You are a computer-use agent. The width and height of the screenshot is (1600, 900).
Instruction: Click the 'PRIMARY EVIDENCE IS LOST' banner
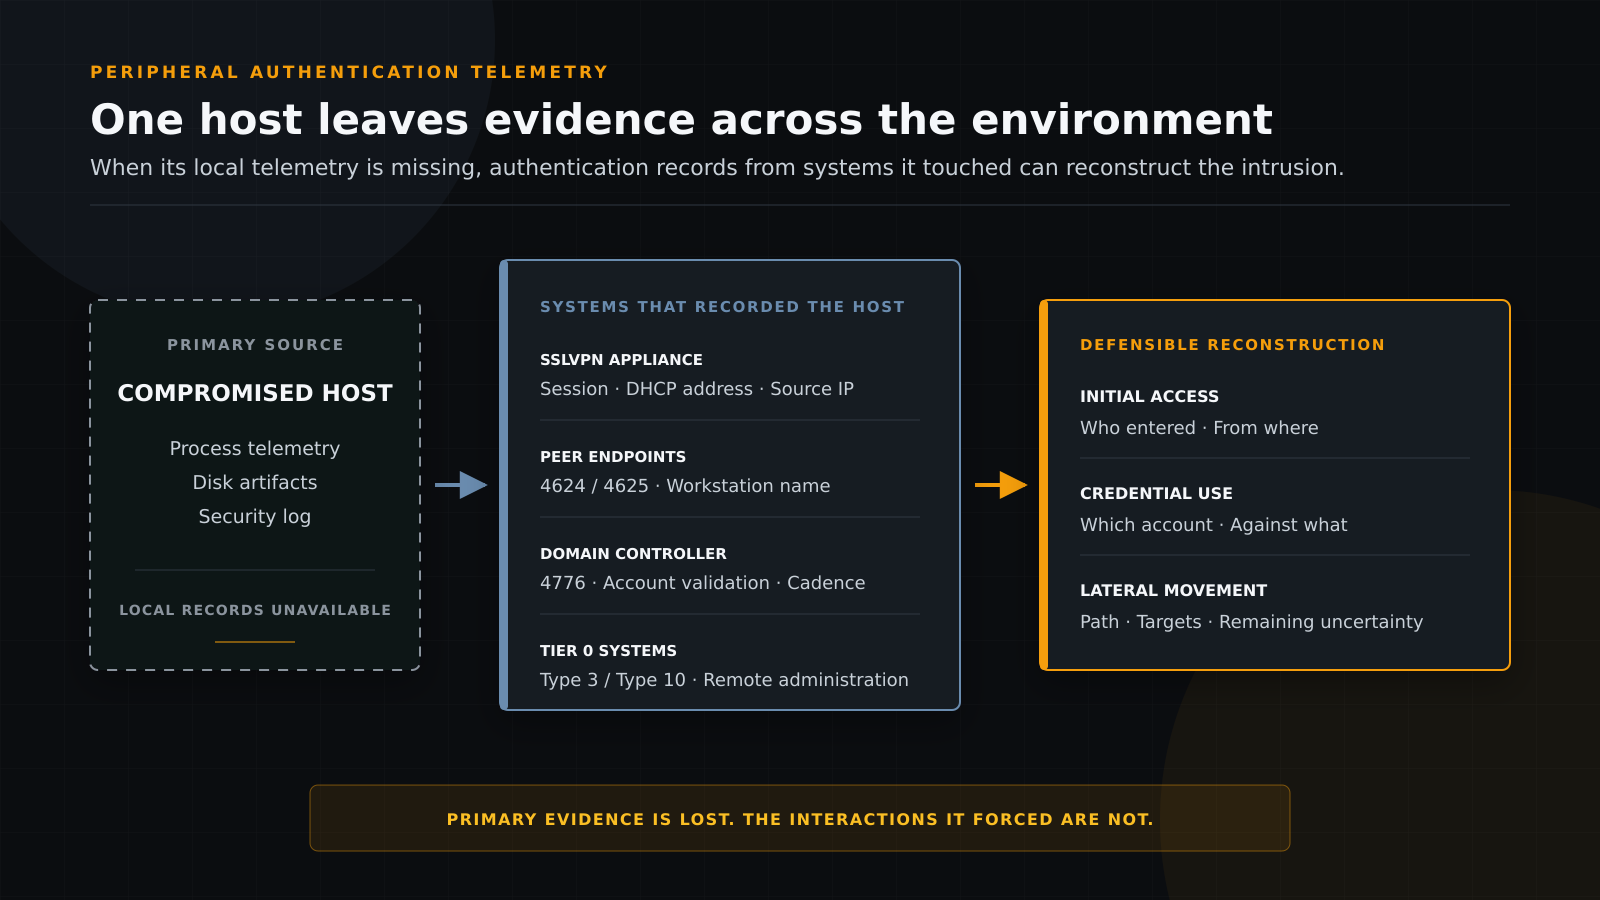click(x=800, y=819)
